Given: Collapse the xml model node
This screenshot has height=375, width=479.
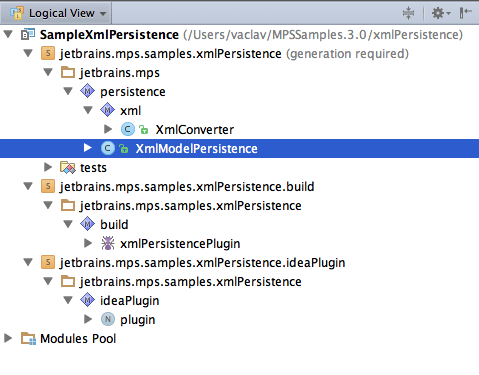Looking at the screenshot, I should (88, 110).
